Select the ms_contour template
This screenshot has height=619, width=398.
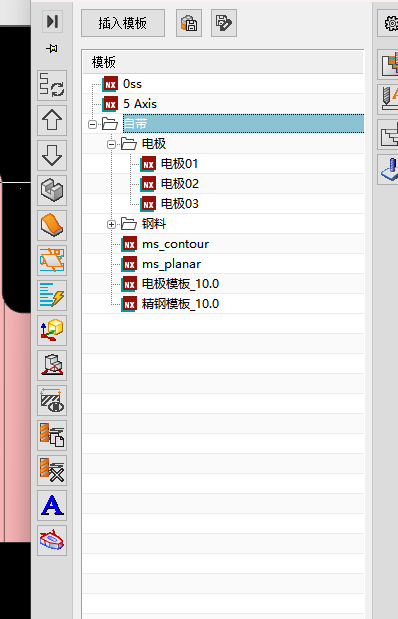pos(175,244)
